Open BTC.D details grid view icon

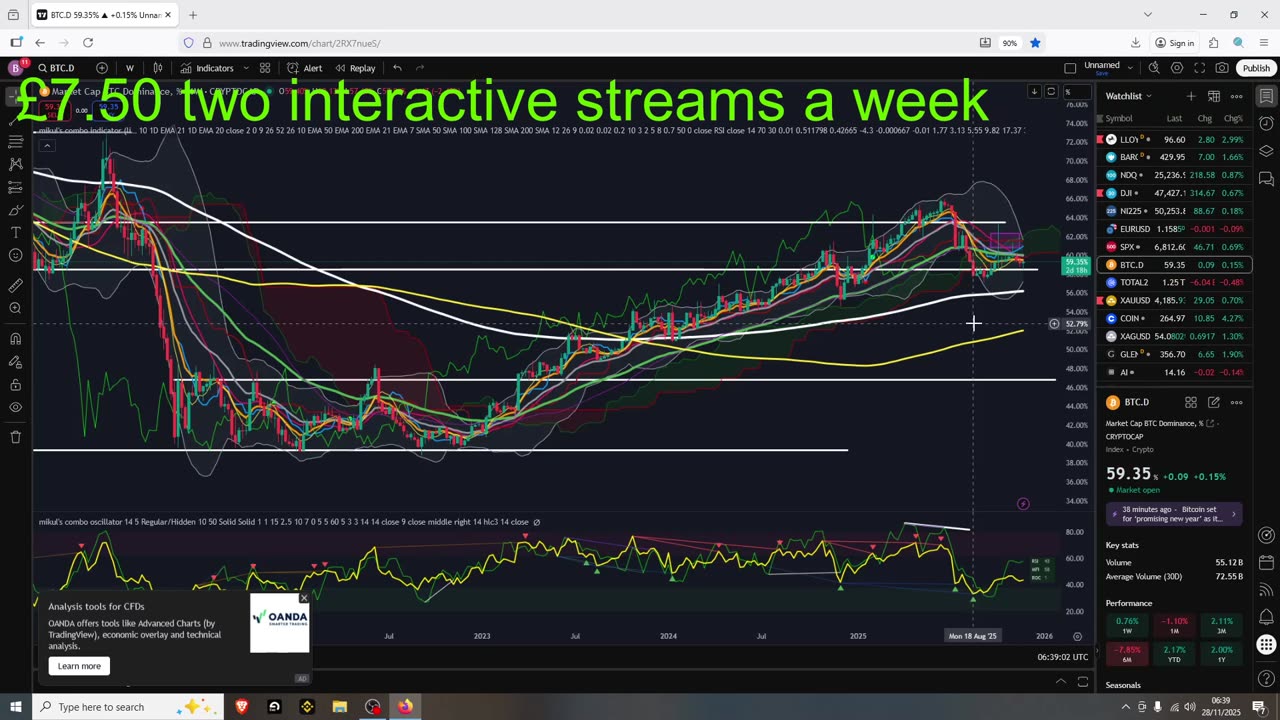point(1191,402)
